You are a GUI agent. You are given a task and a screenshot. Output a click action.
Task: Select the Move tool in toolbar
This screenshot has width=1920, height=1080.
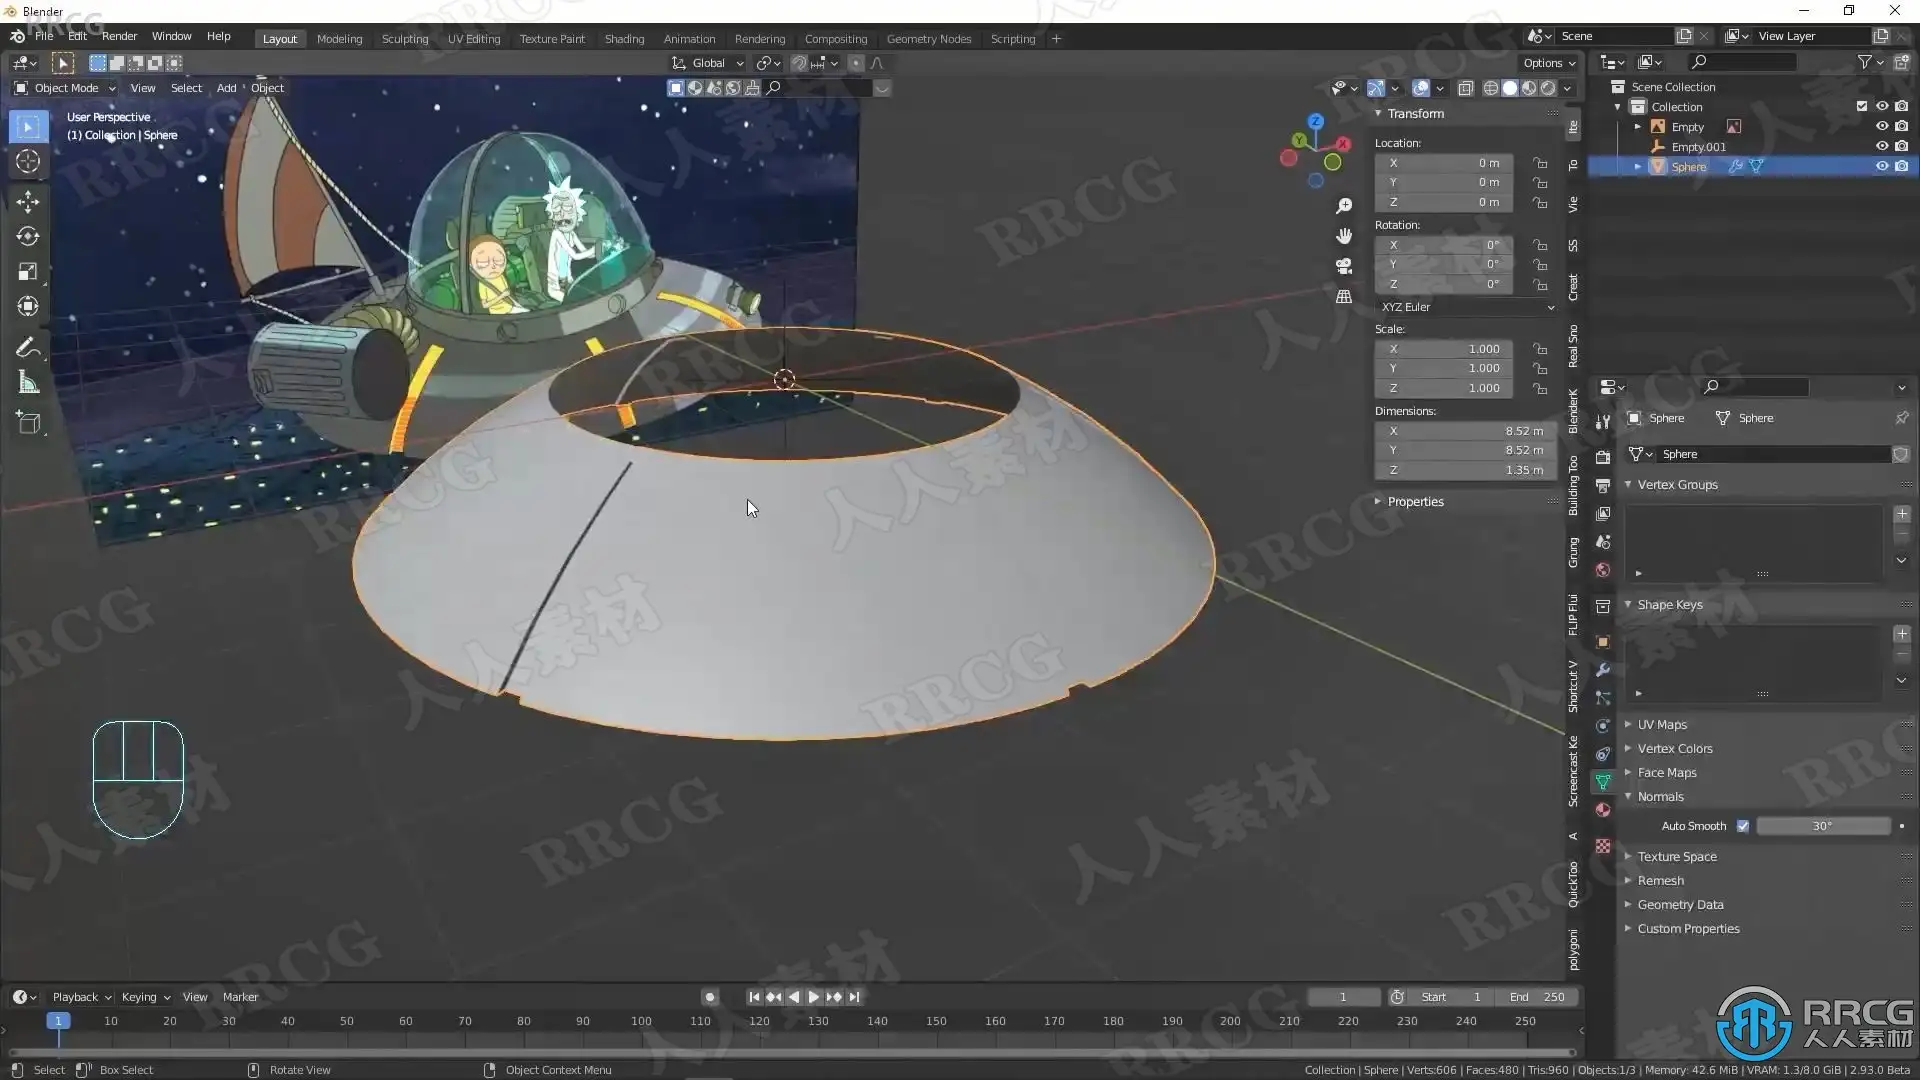[x=28, y=201]
